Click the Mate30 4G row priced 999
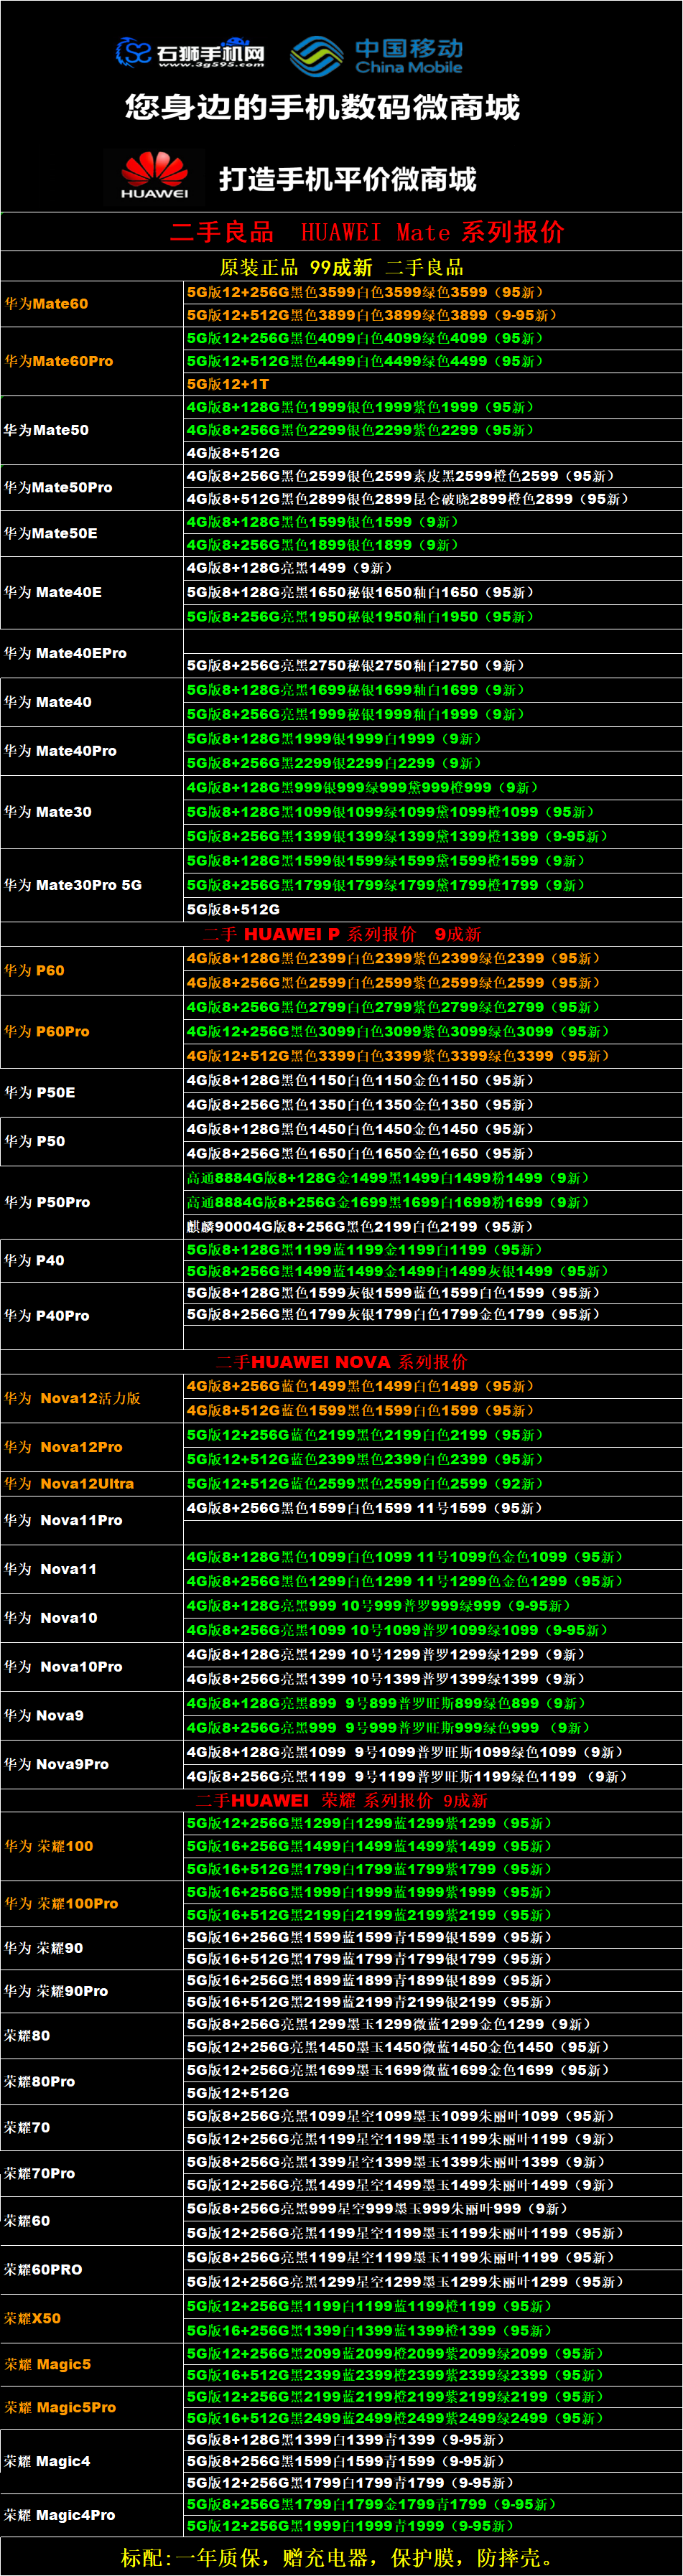683x2576 pixels. click(433, 787)
